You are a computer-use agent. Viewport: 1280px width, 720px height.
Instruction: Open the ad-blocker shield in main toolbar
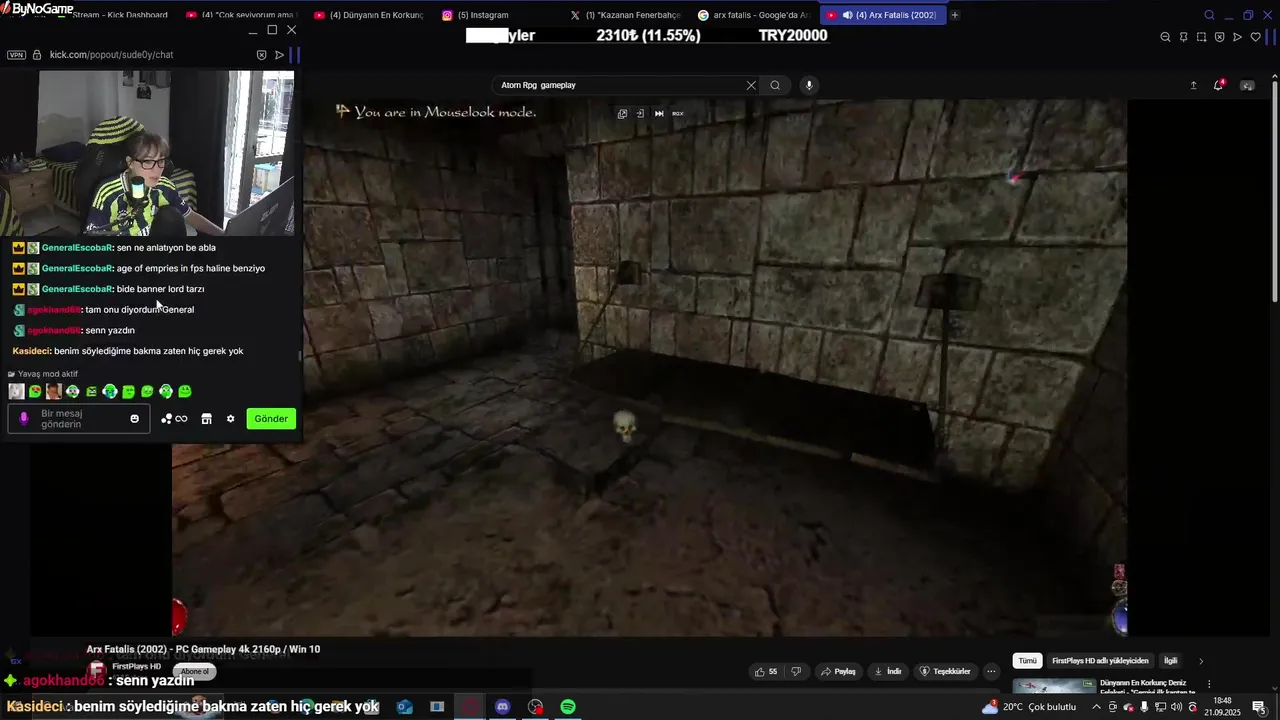point(1219,37)
